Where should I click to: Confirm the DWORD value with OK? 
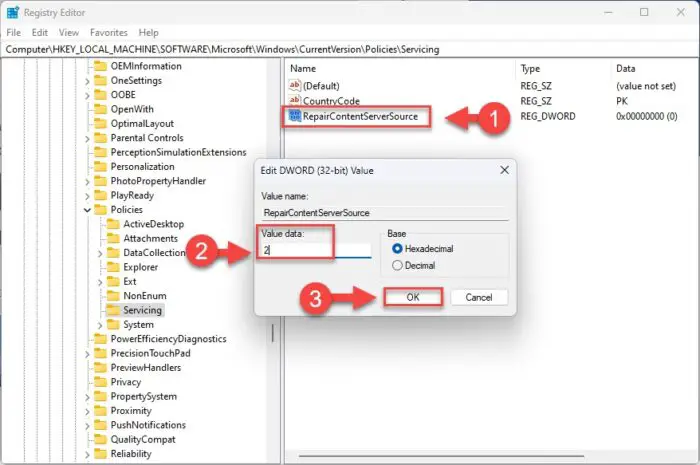coord(413,297)
